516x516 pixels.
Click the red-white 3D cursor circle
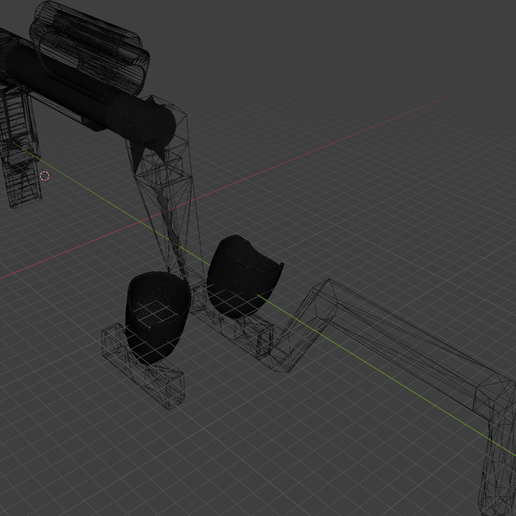tap(45, 176)
